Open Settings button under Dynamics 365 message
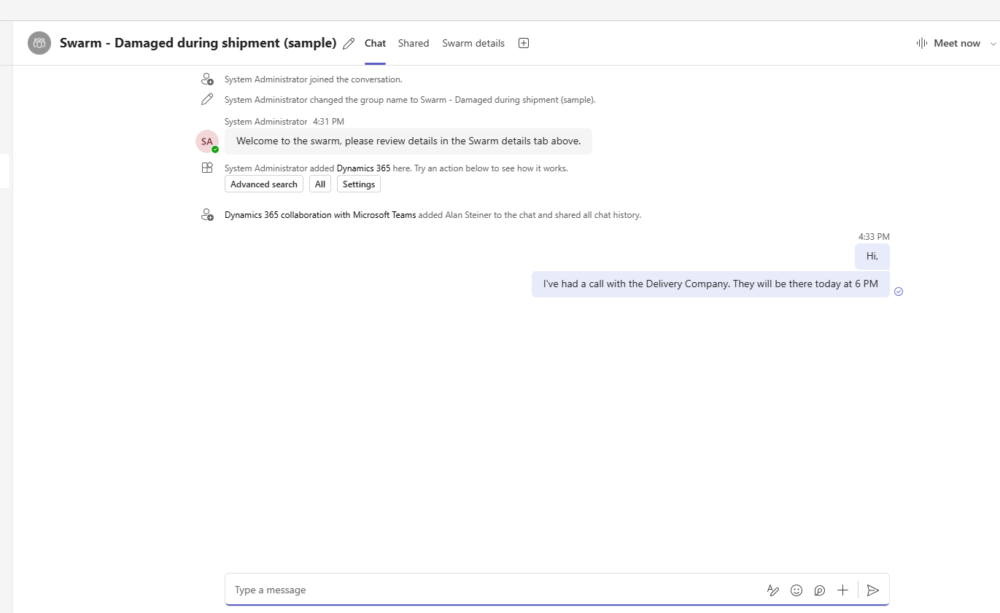The width and height of the screenshot is (1000, 613). coord(358,184)
